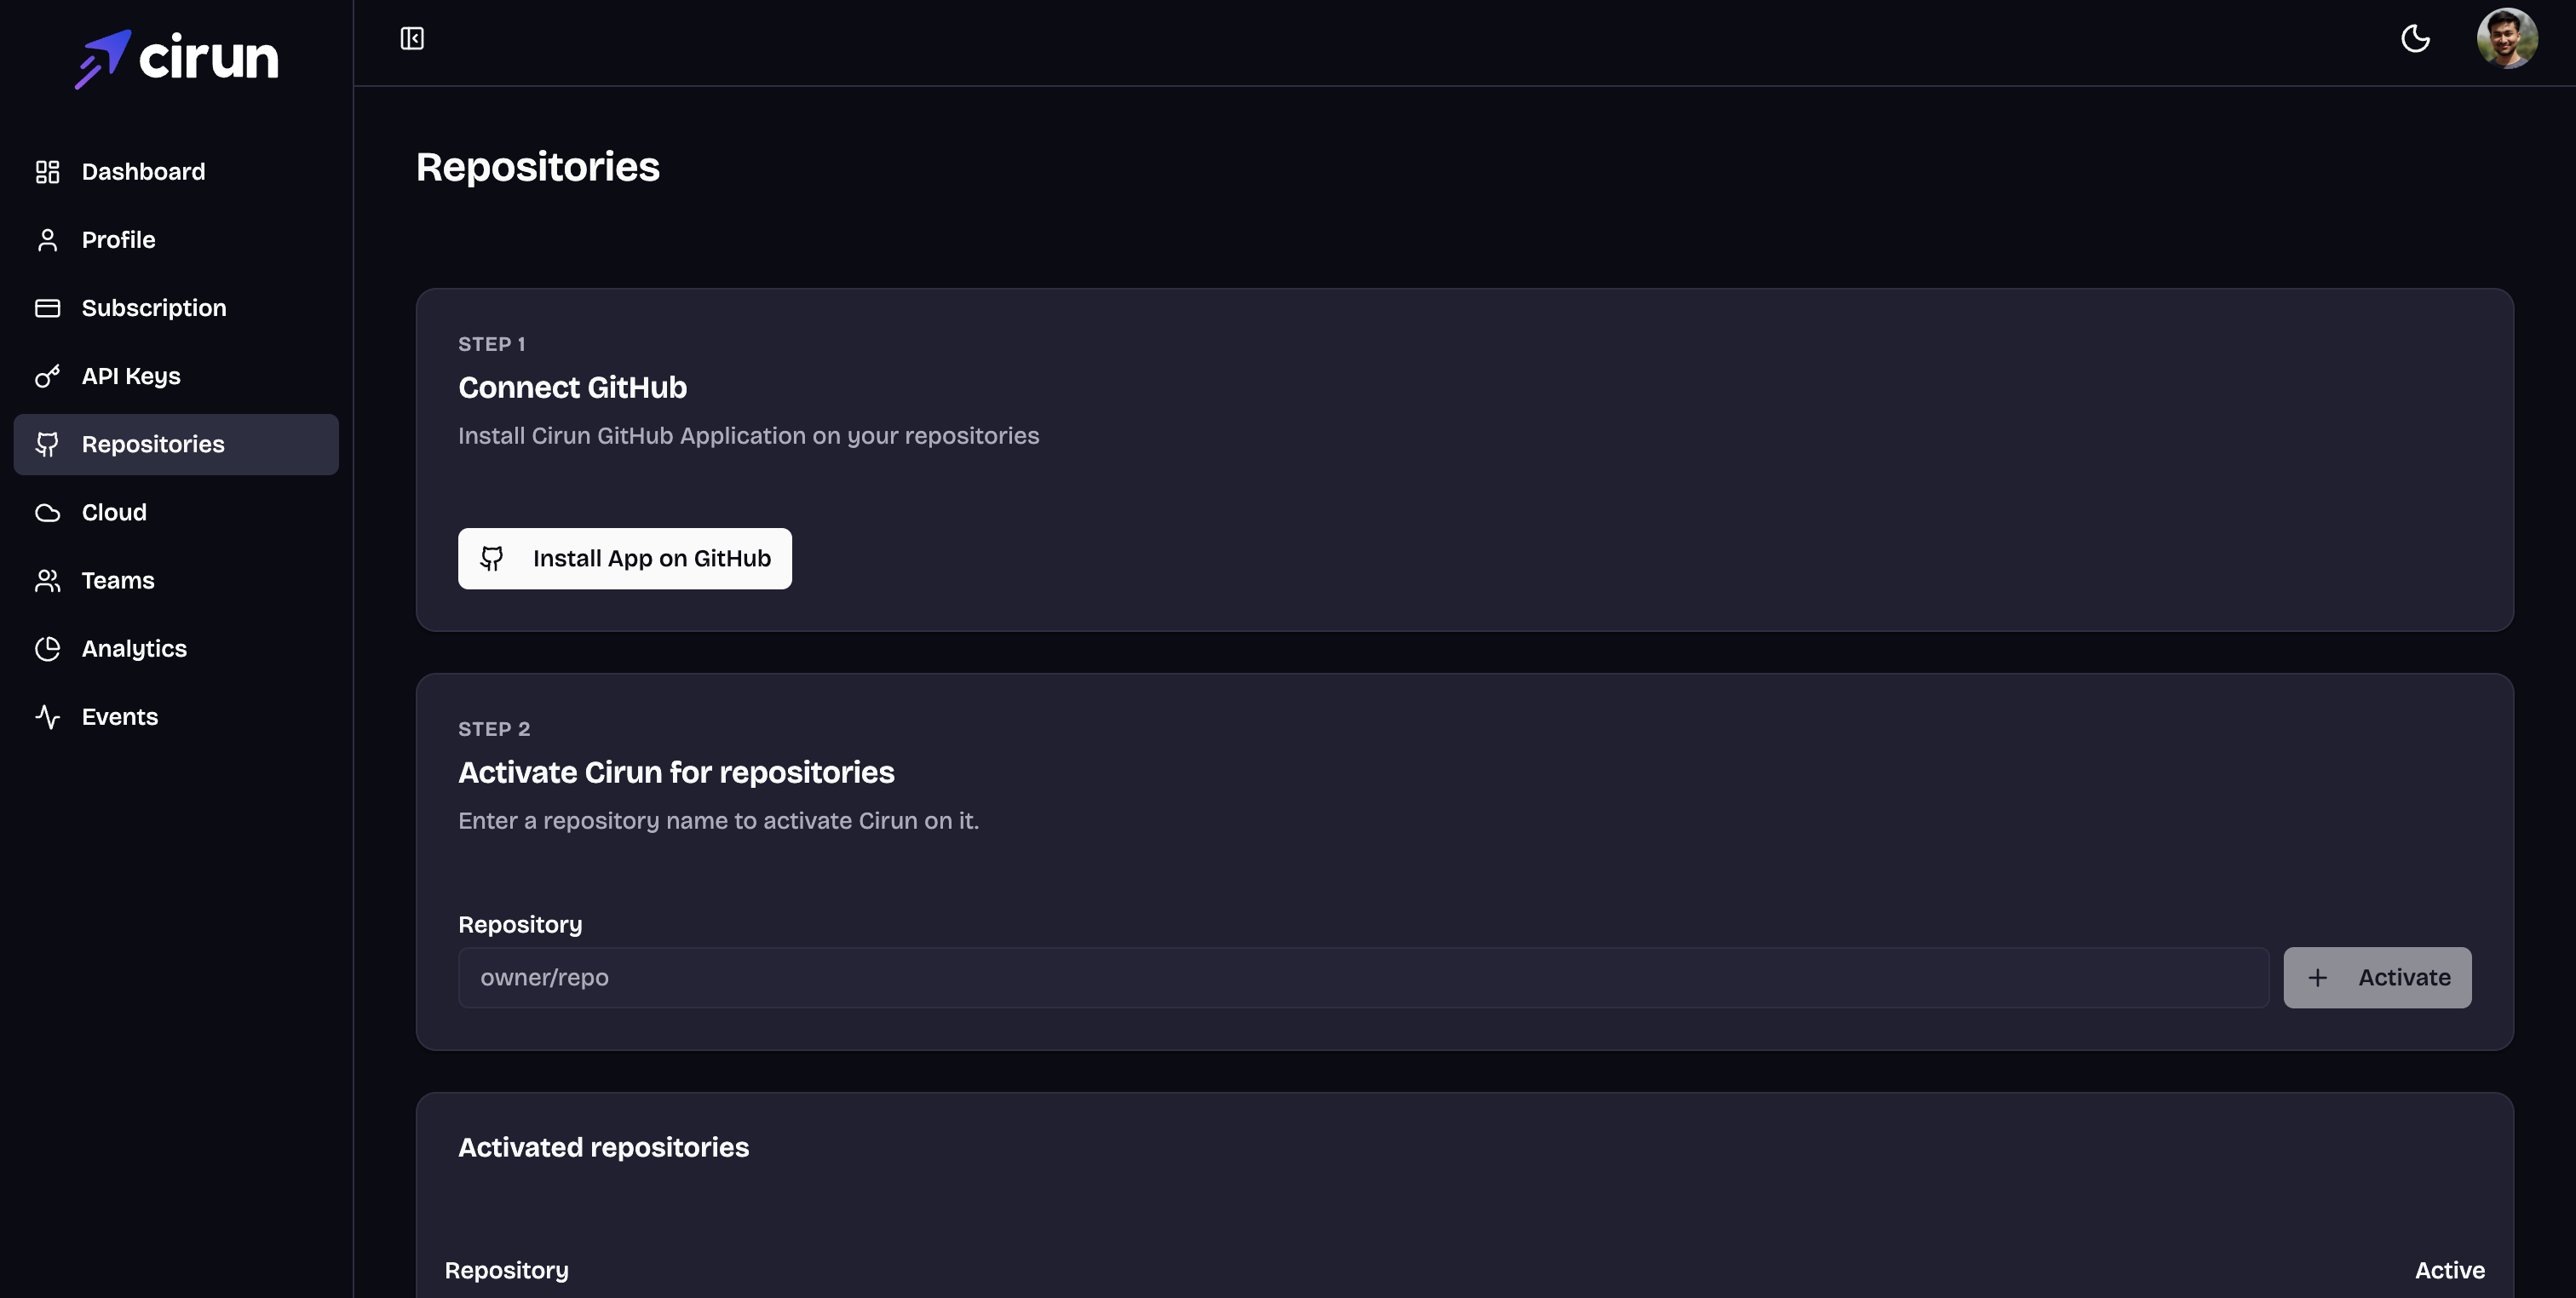Click the Analytics pie chart icon

[47, 648]
